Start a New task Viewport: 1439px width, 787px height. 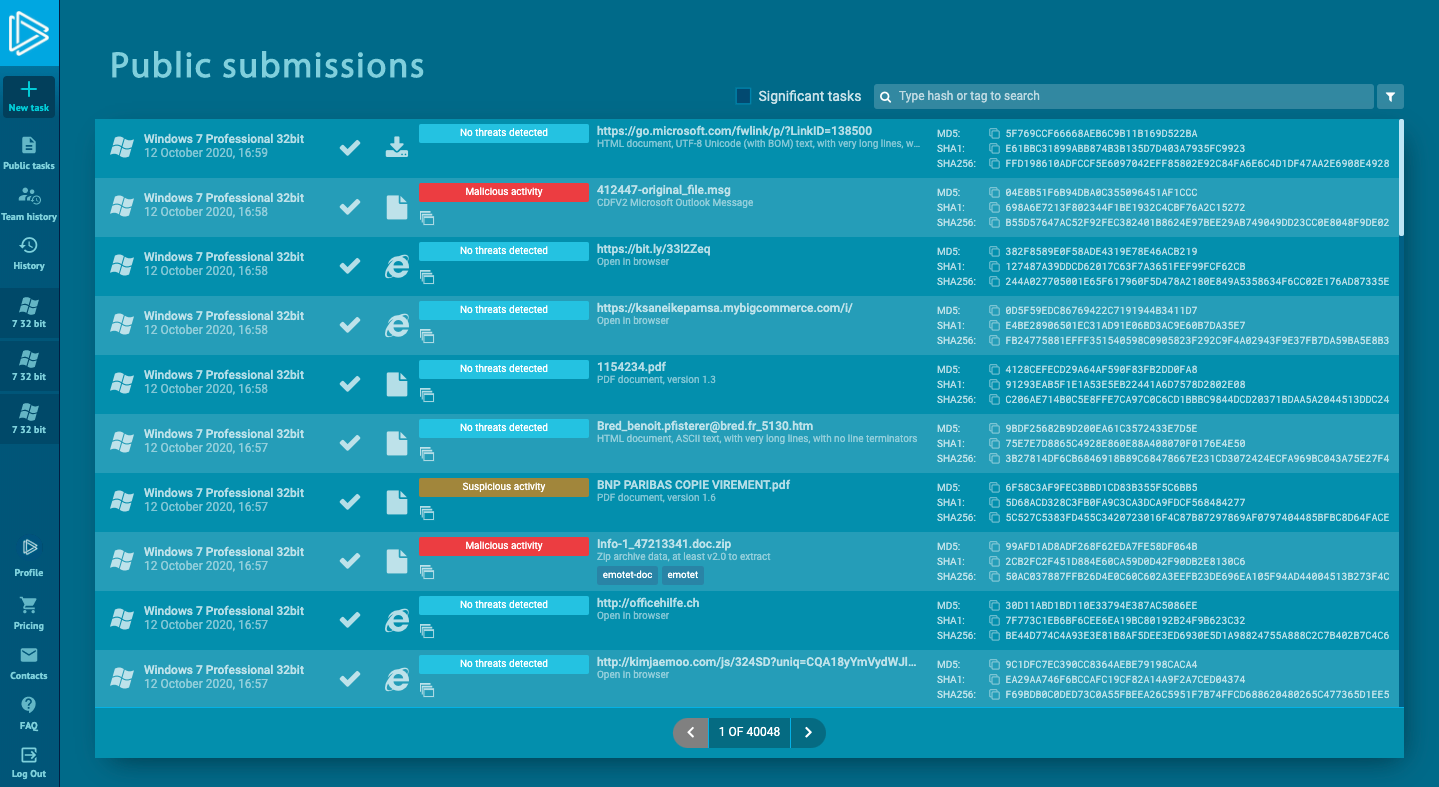click(x=29, y=97)
